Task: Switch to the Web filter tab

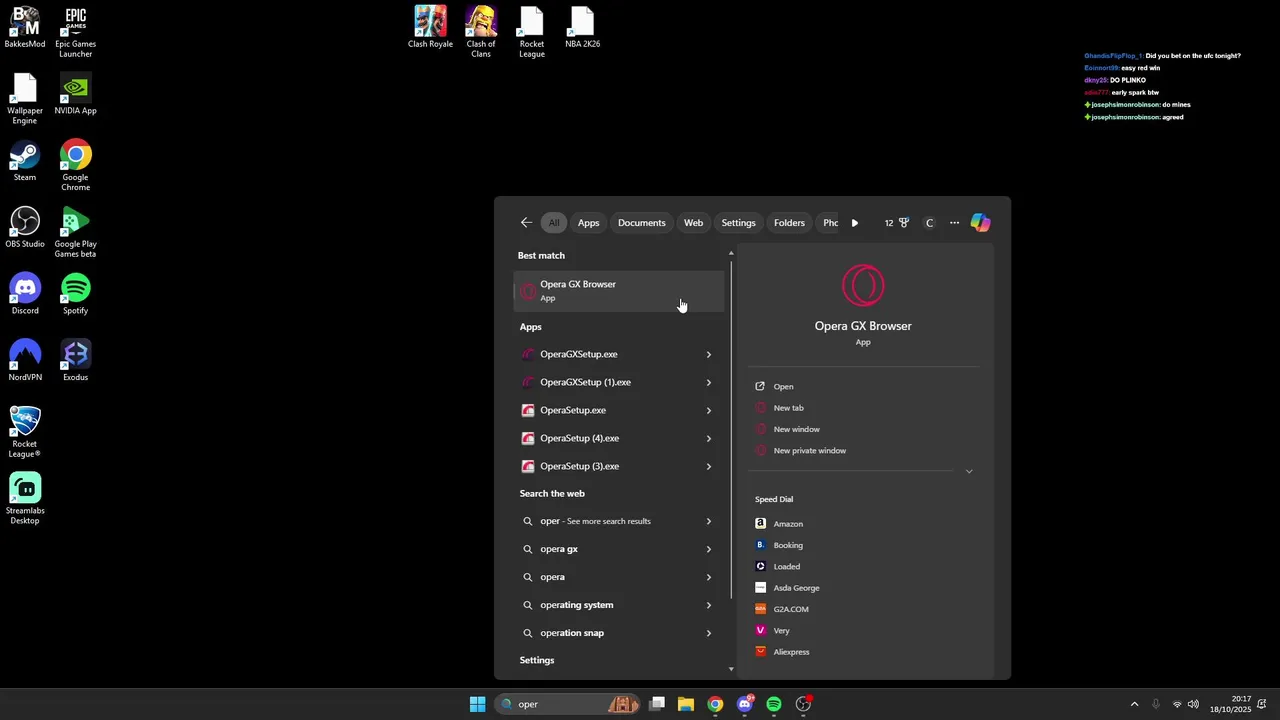Action: 693,223
